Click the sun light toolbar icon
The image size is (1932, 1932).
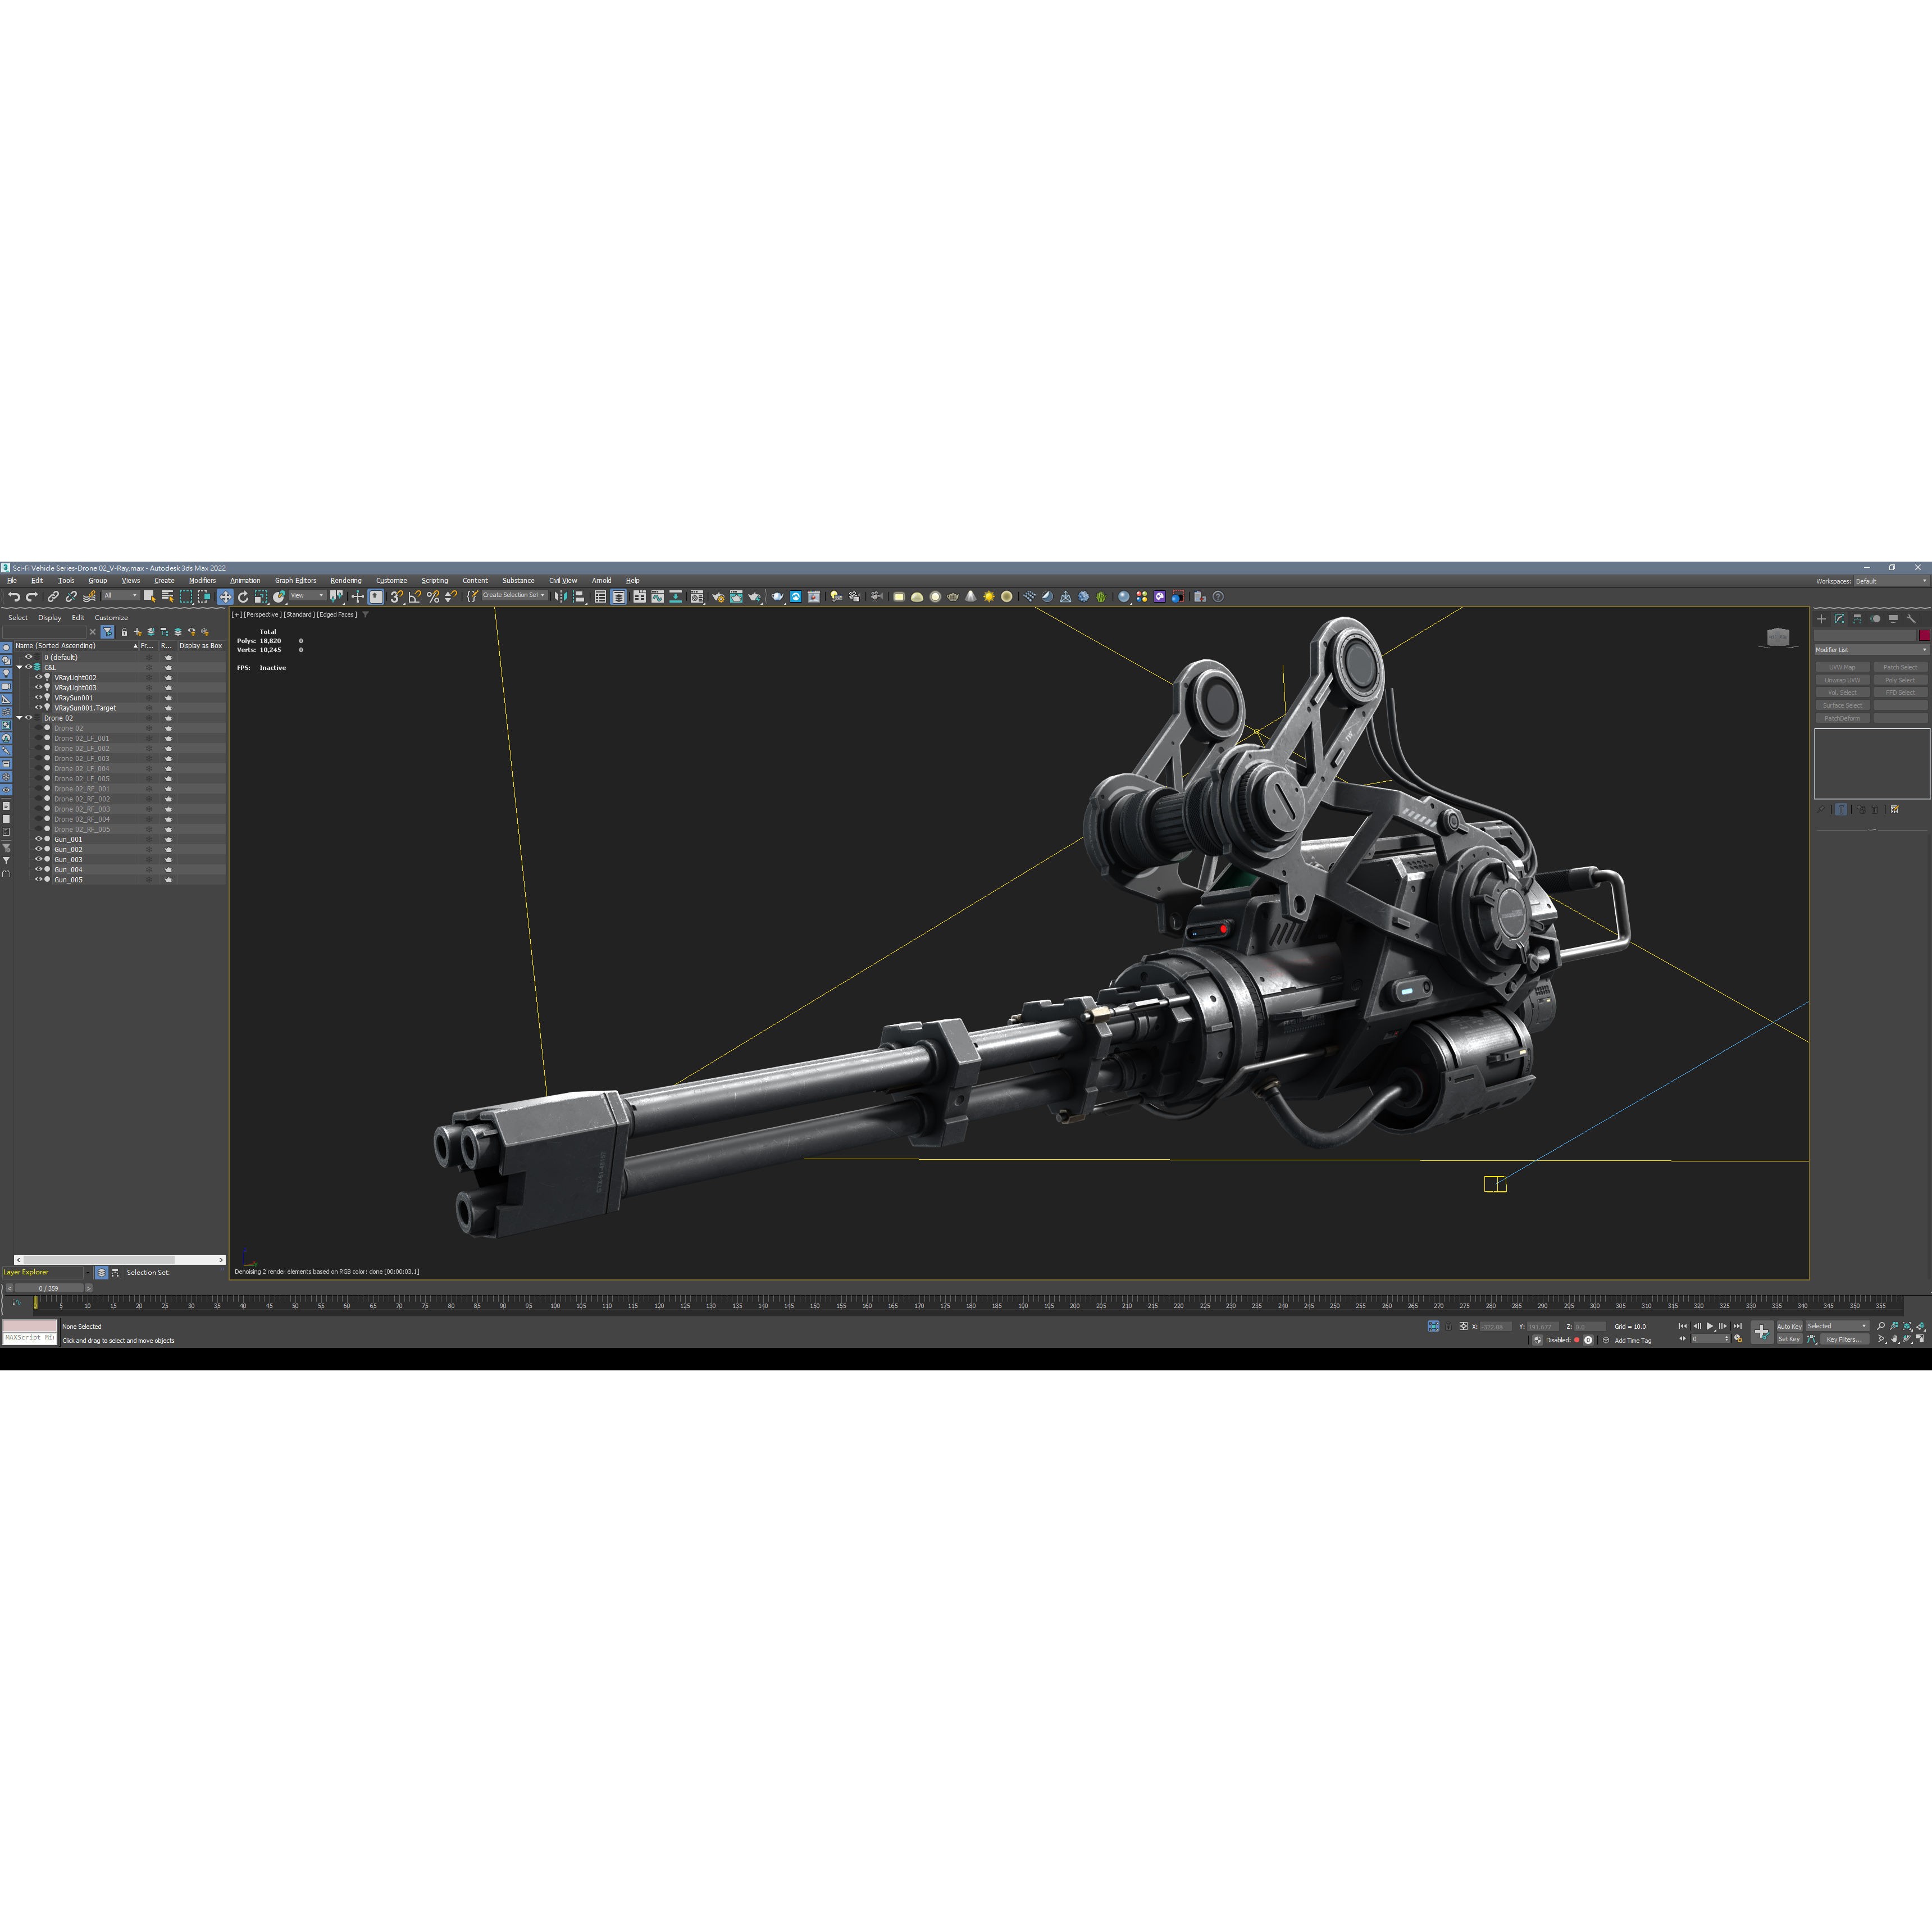click(x=989, y=597)
